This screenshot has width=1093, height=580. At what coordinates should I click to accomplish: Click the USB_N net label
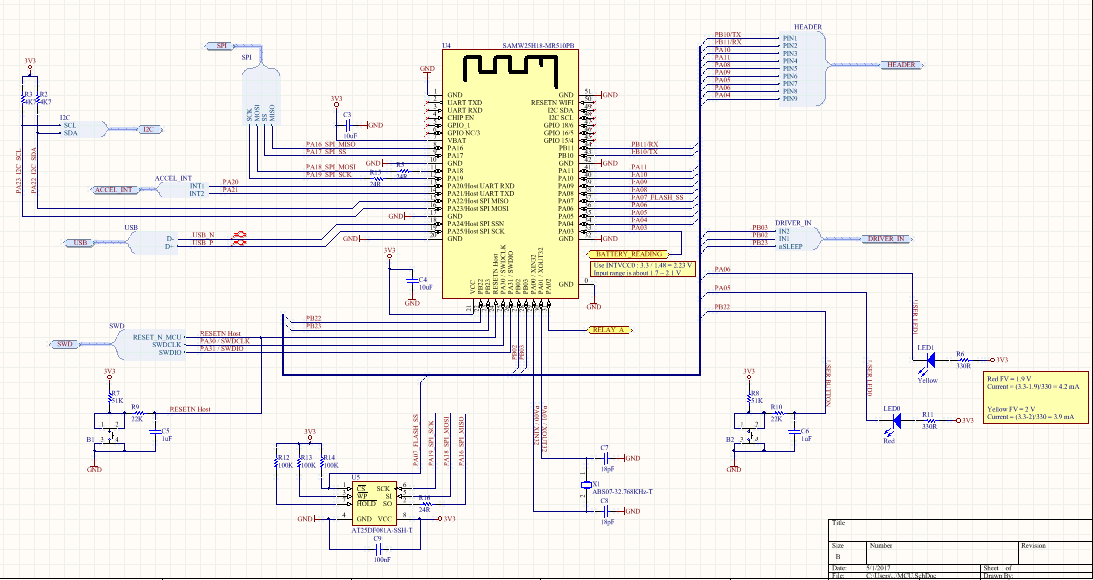click(204, 236)
